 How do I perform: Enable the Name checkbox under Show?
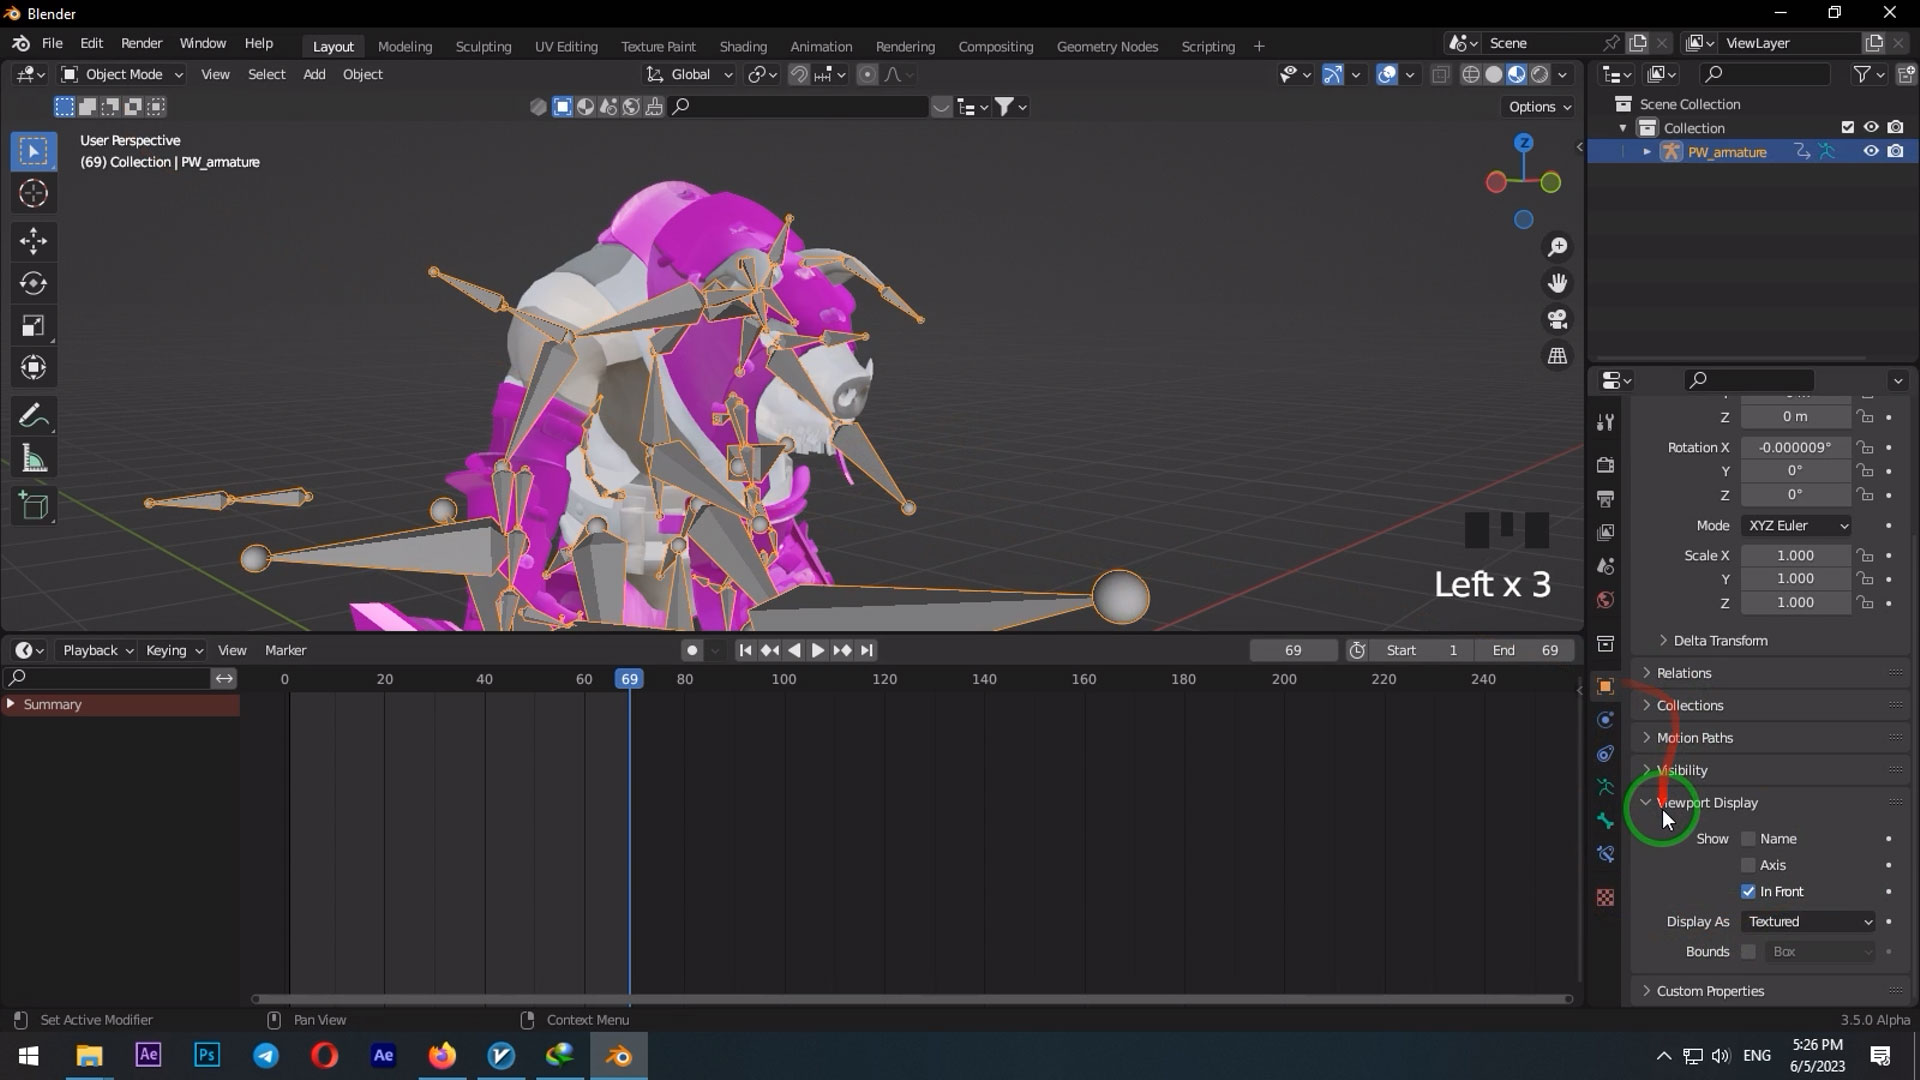(x=1748, y=838)
